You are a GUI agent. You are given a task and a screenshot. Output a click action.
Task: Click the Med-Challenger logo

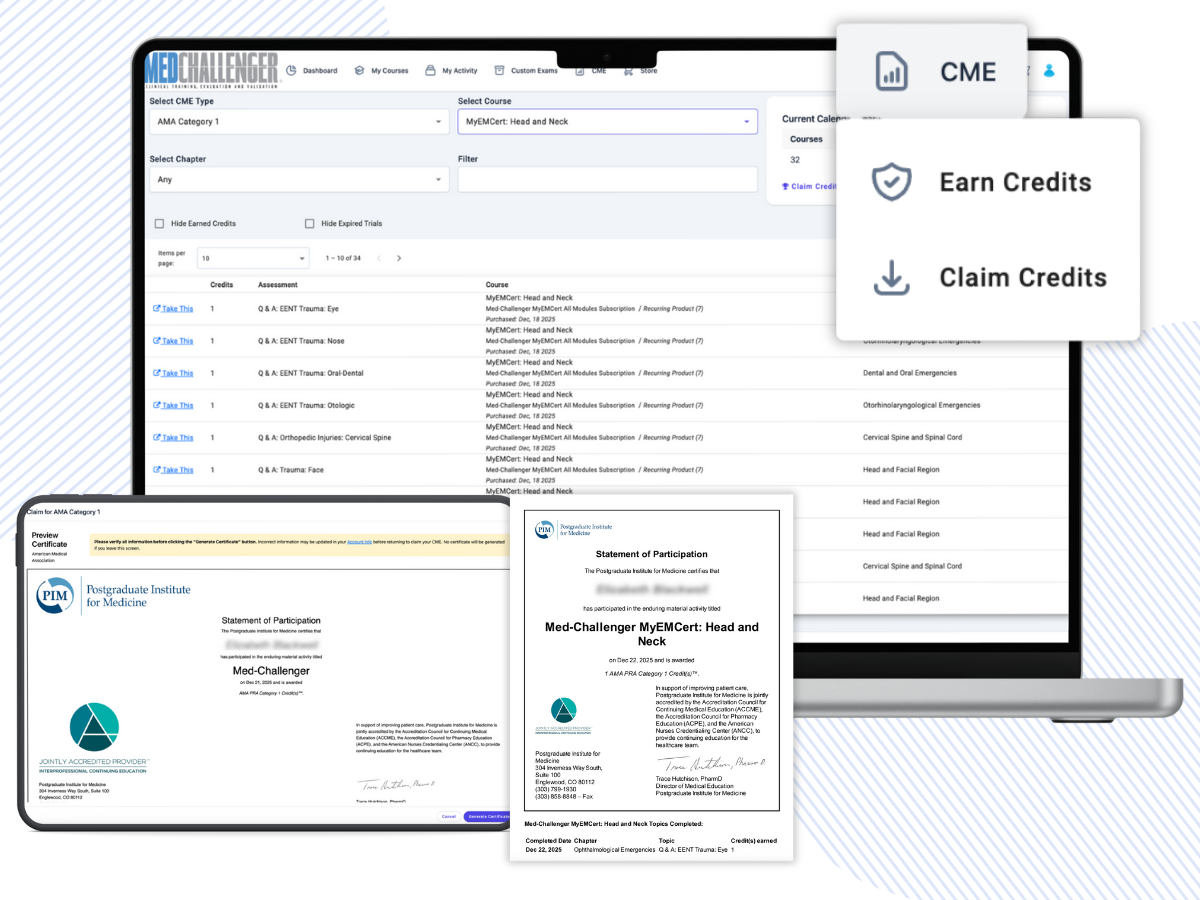[211, 70]
